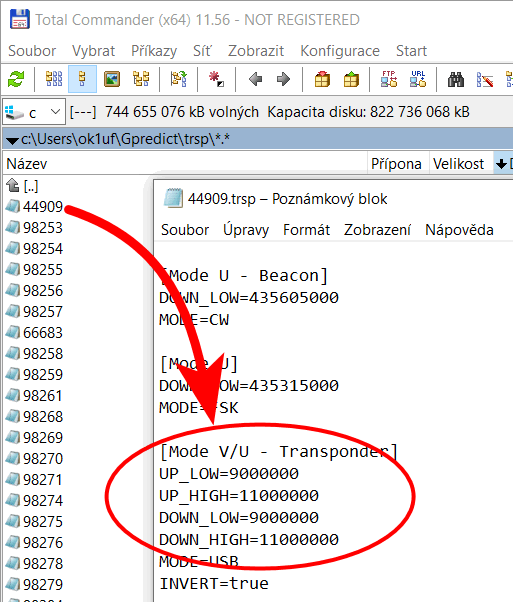Select file 98276 in the list
This screenshot has width=513, height=602.
(43, 542)
